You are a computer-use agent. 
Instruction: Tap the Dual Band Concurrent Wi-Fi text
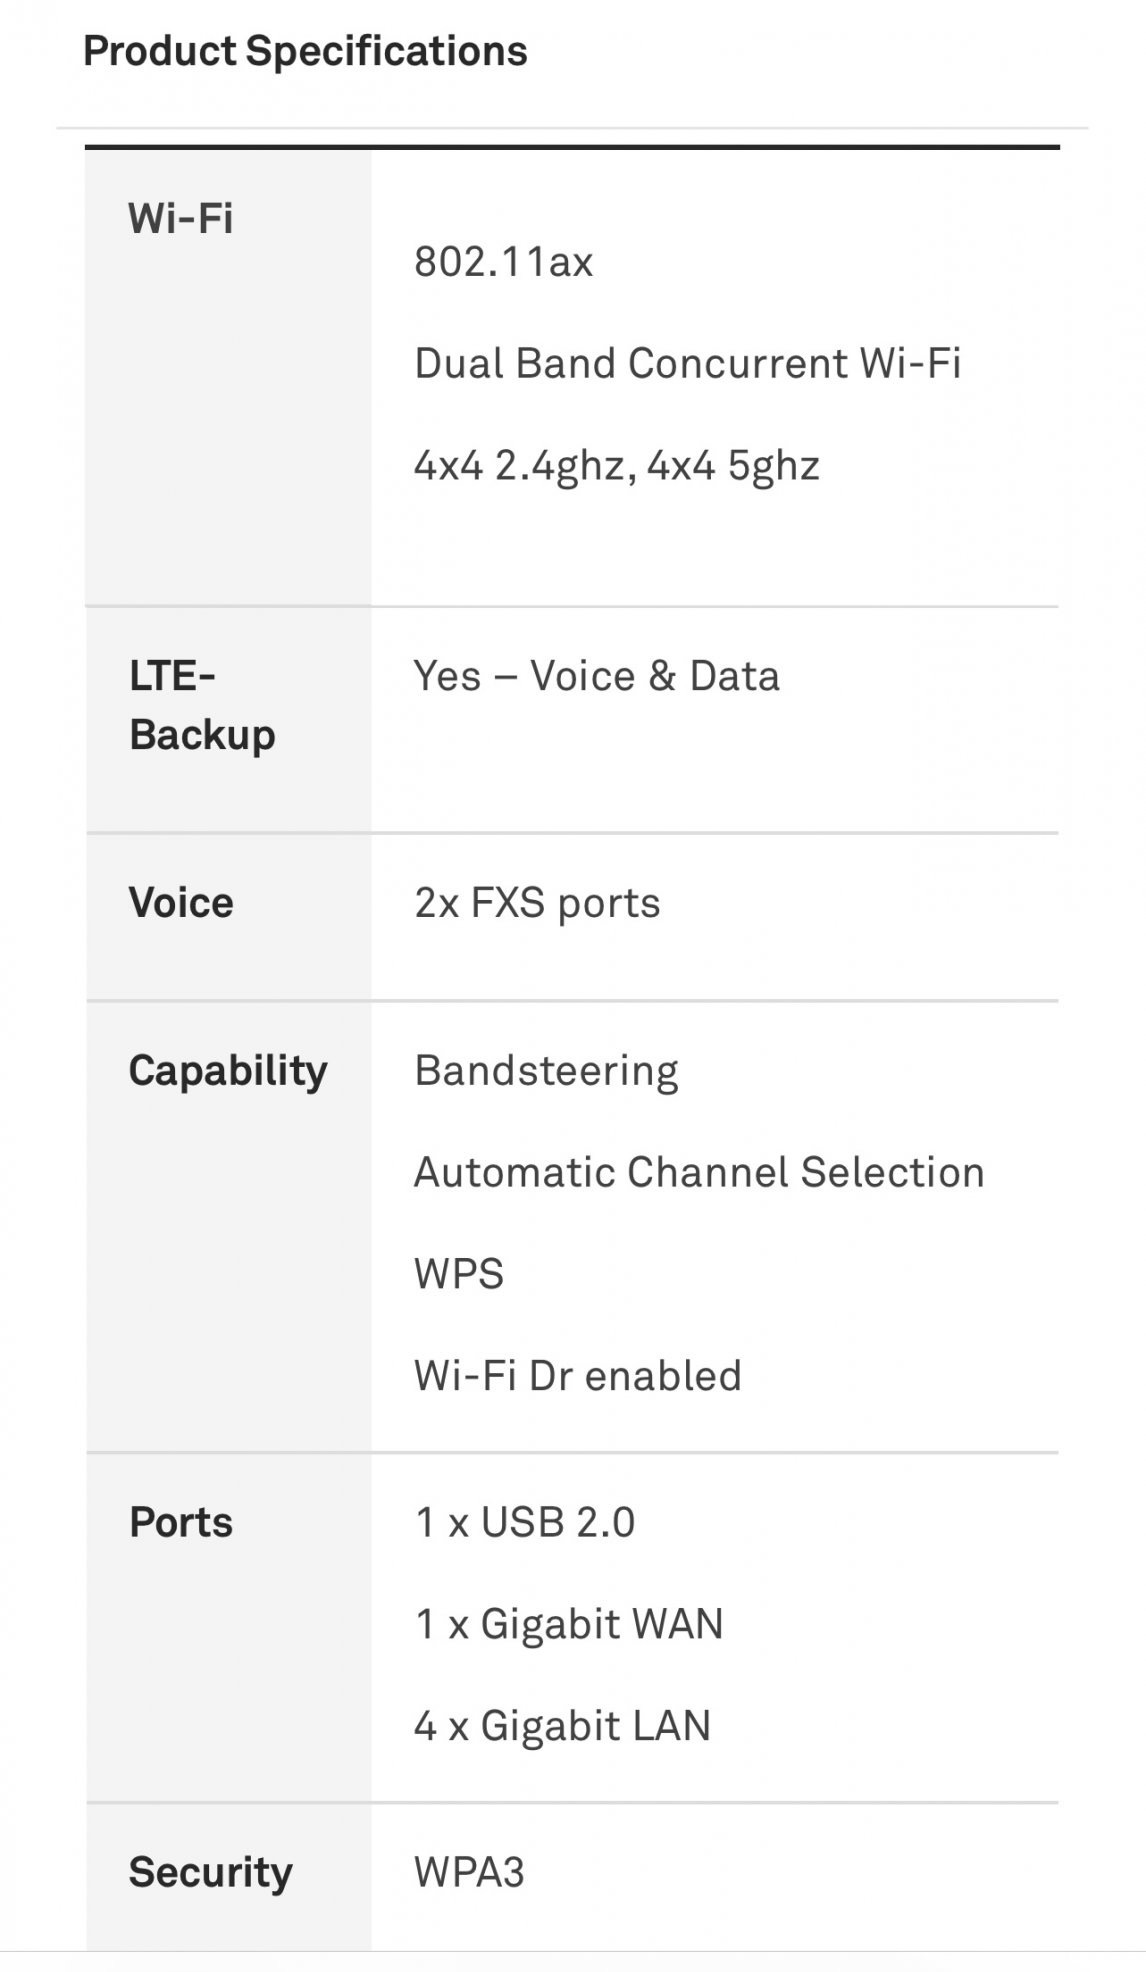(x=688, y=363)
